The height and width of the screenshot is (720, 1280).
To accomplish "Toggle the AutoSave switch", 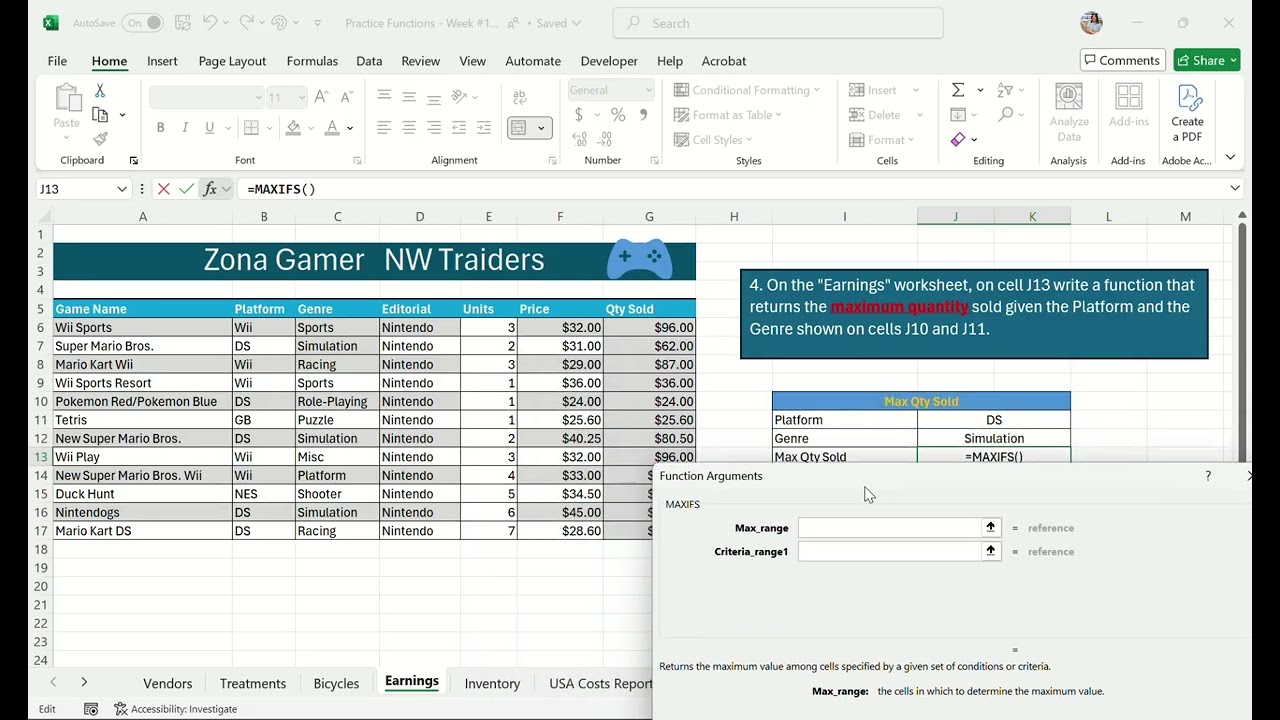I will [142, 23].
